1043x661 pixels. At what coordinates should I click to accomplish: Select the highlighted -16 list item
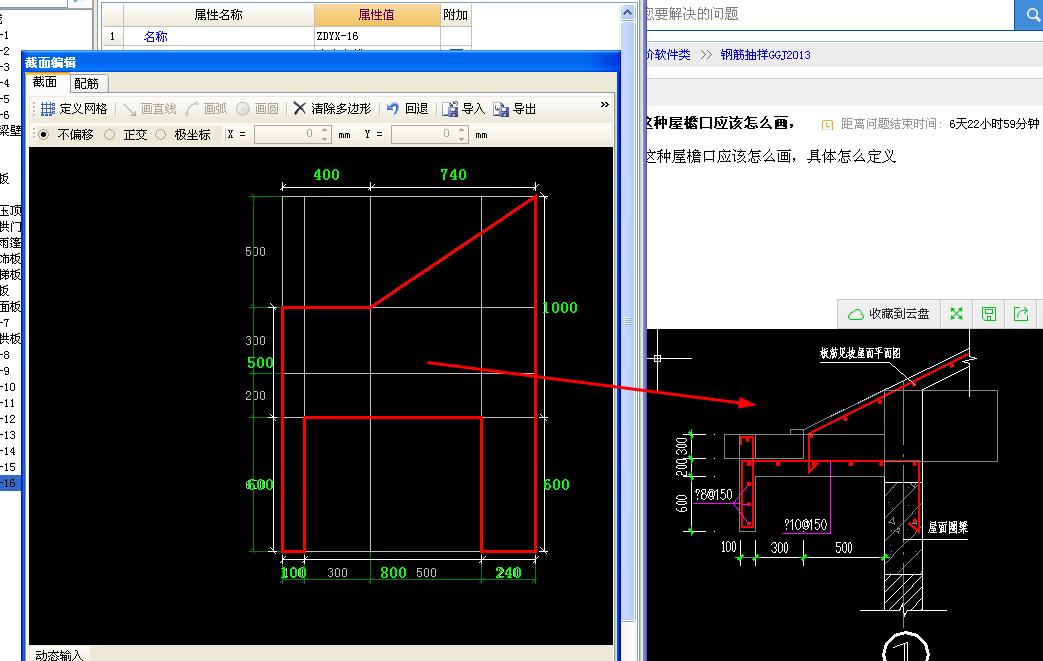(11, 483)
